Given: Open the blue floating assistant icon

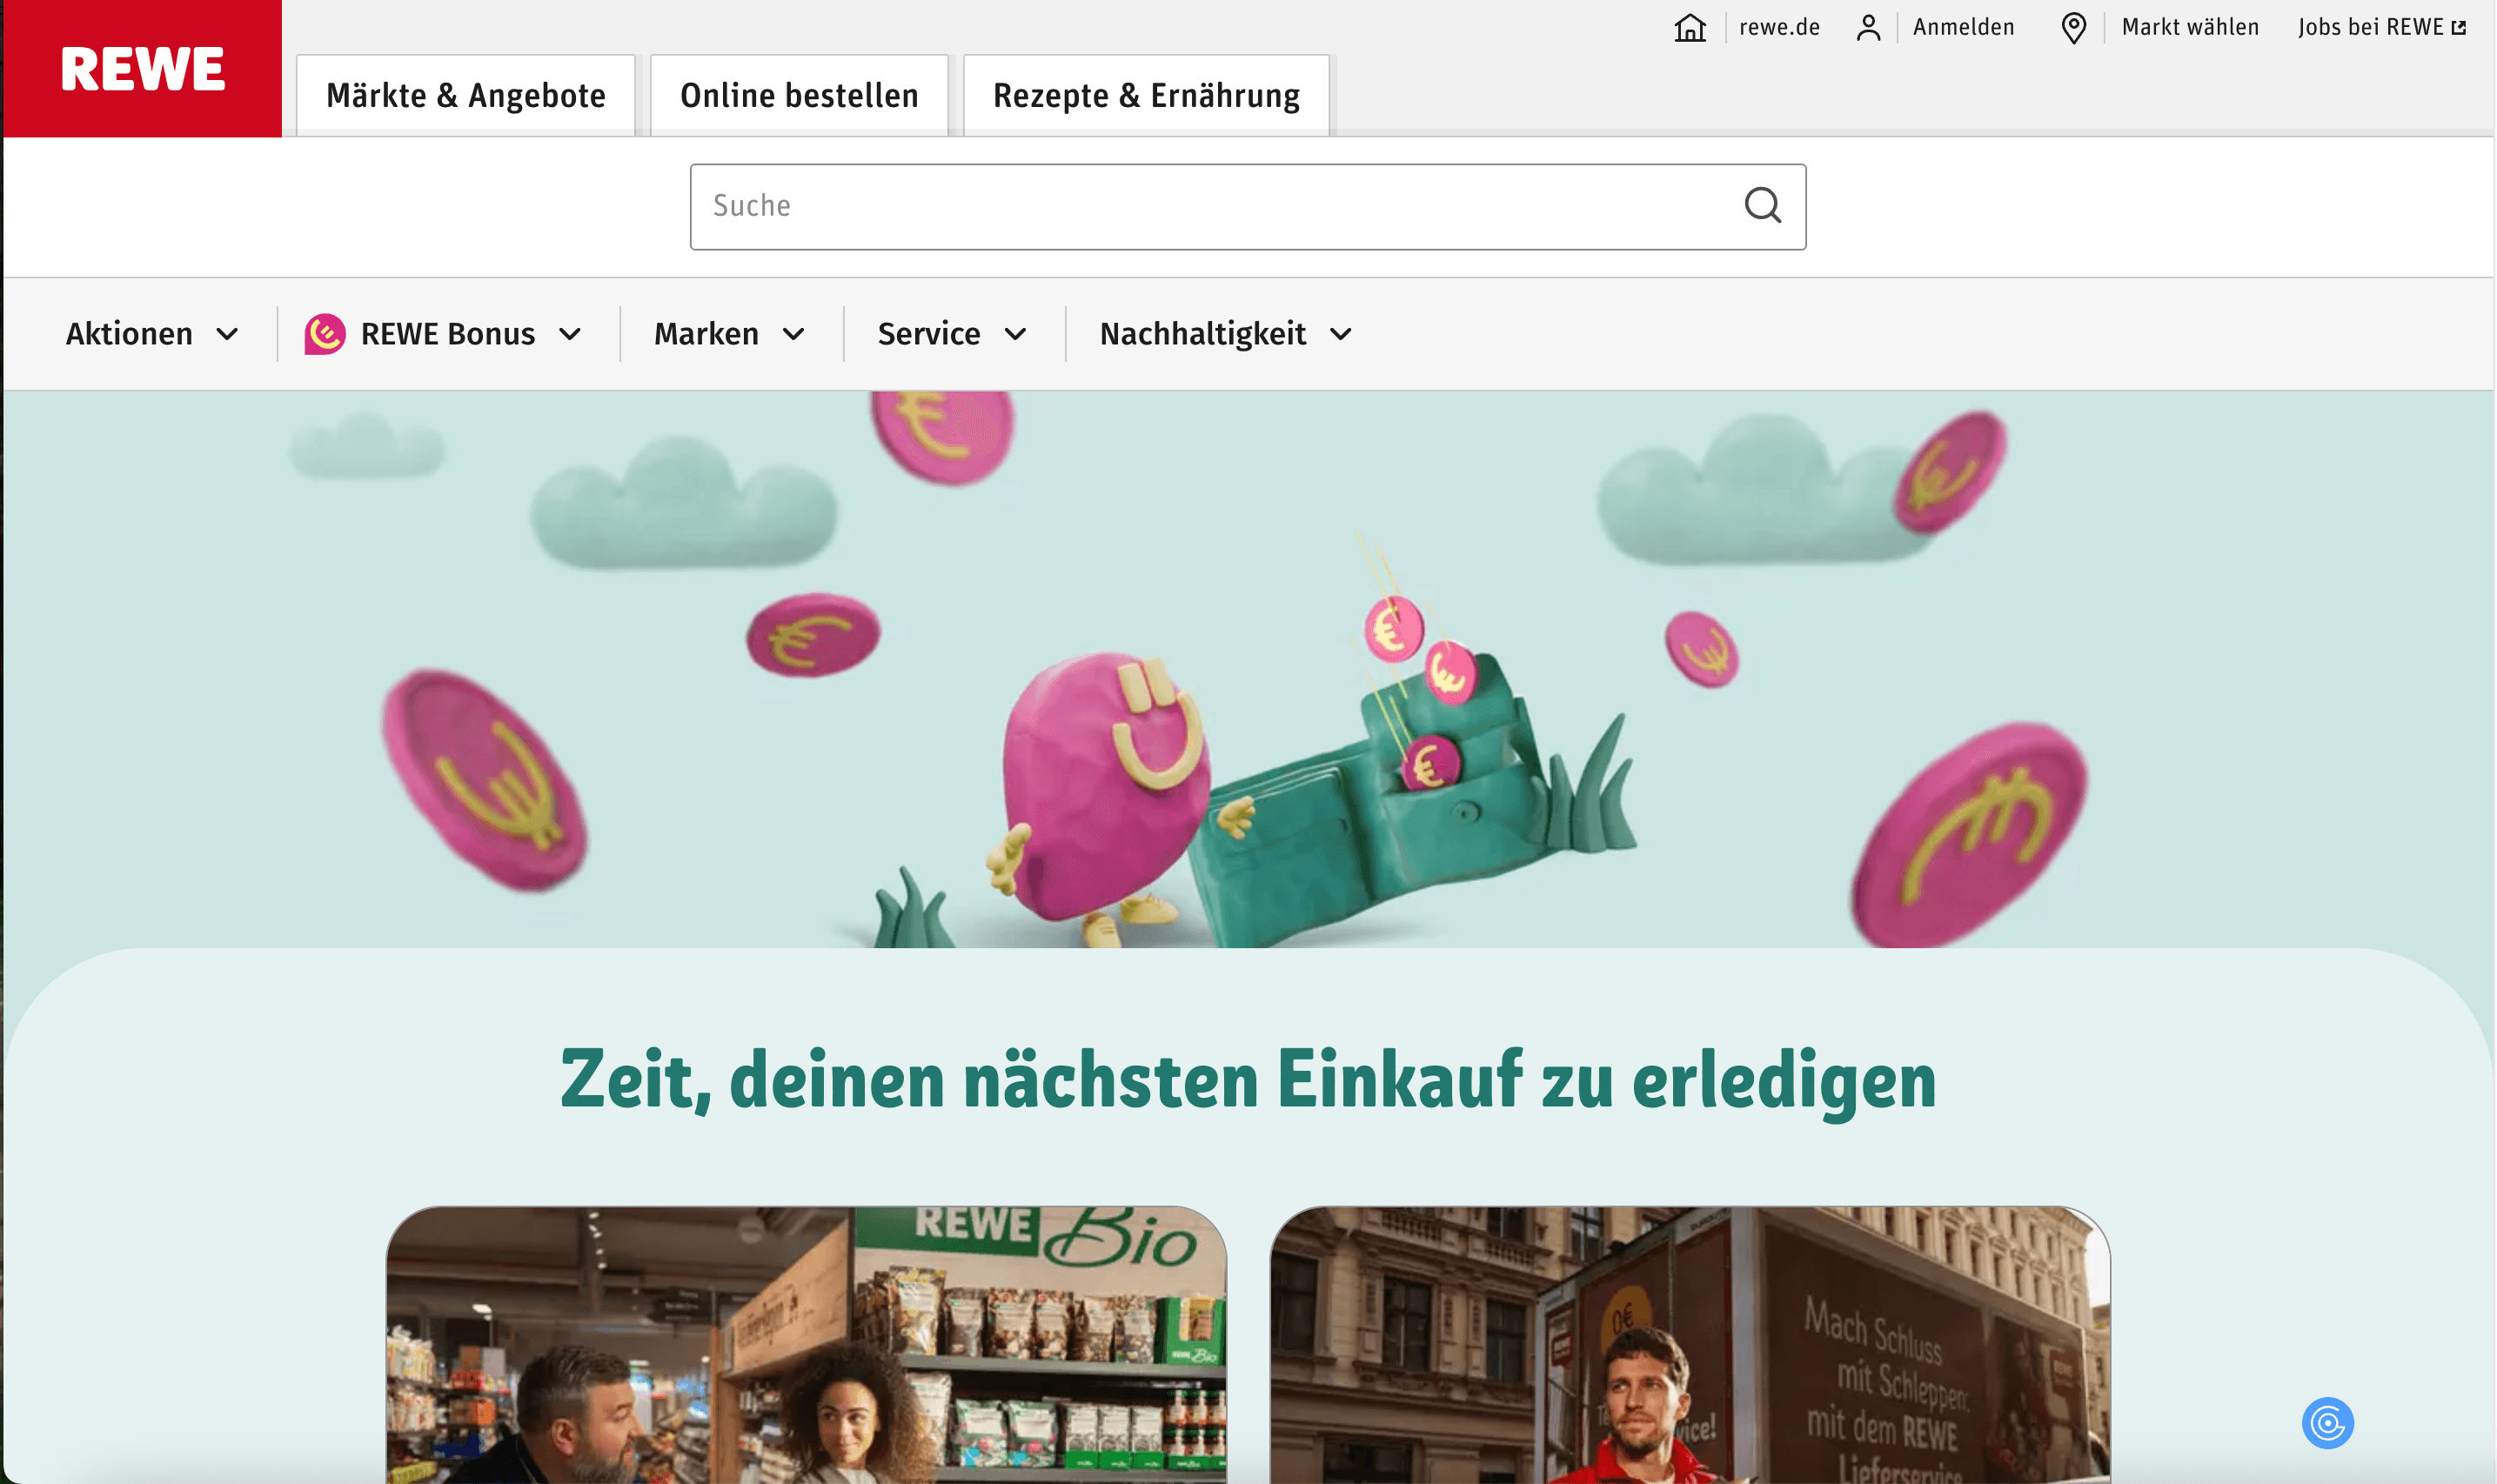Looking at the screenshot, I should pyautogui.click(x=2327, y=1422).
